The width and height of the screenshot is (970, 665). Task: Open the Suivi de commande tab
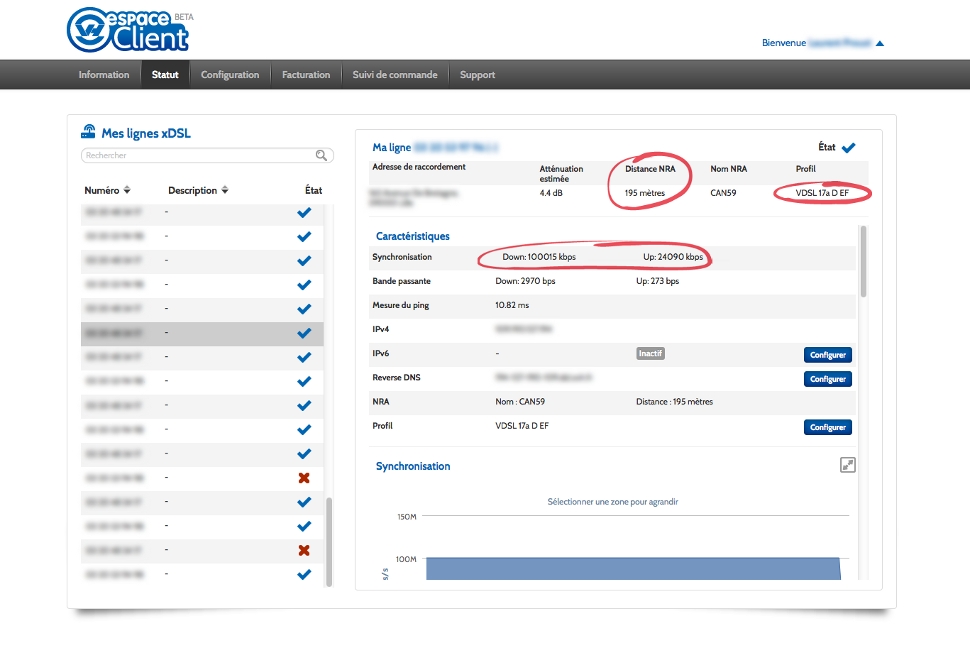[395, 75]
